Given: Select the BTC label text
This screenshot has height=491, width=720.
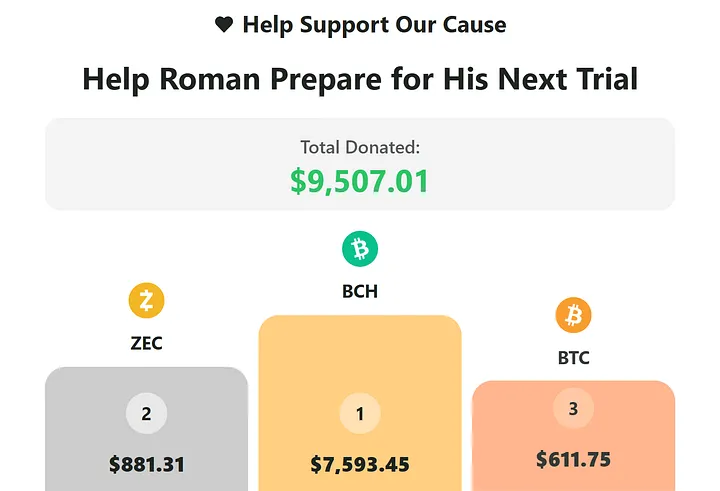Looking at the screenshot, I should (x=574, y=358).
